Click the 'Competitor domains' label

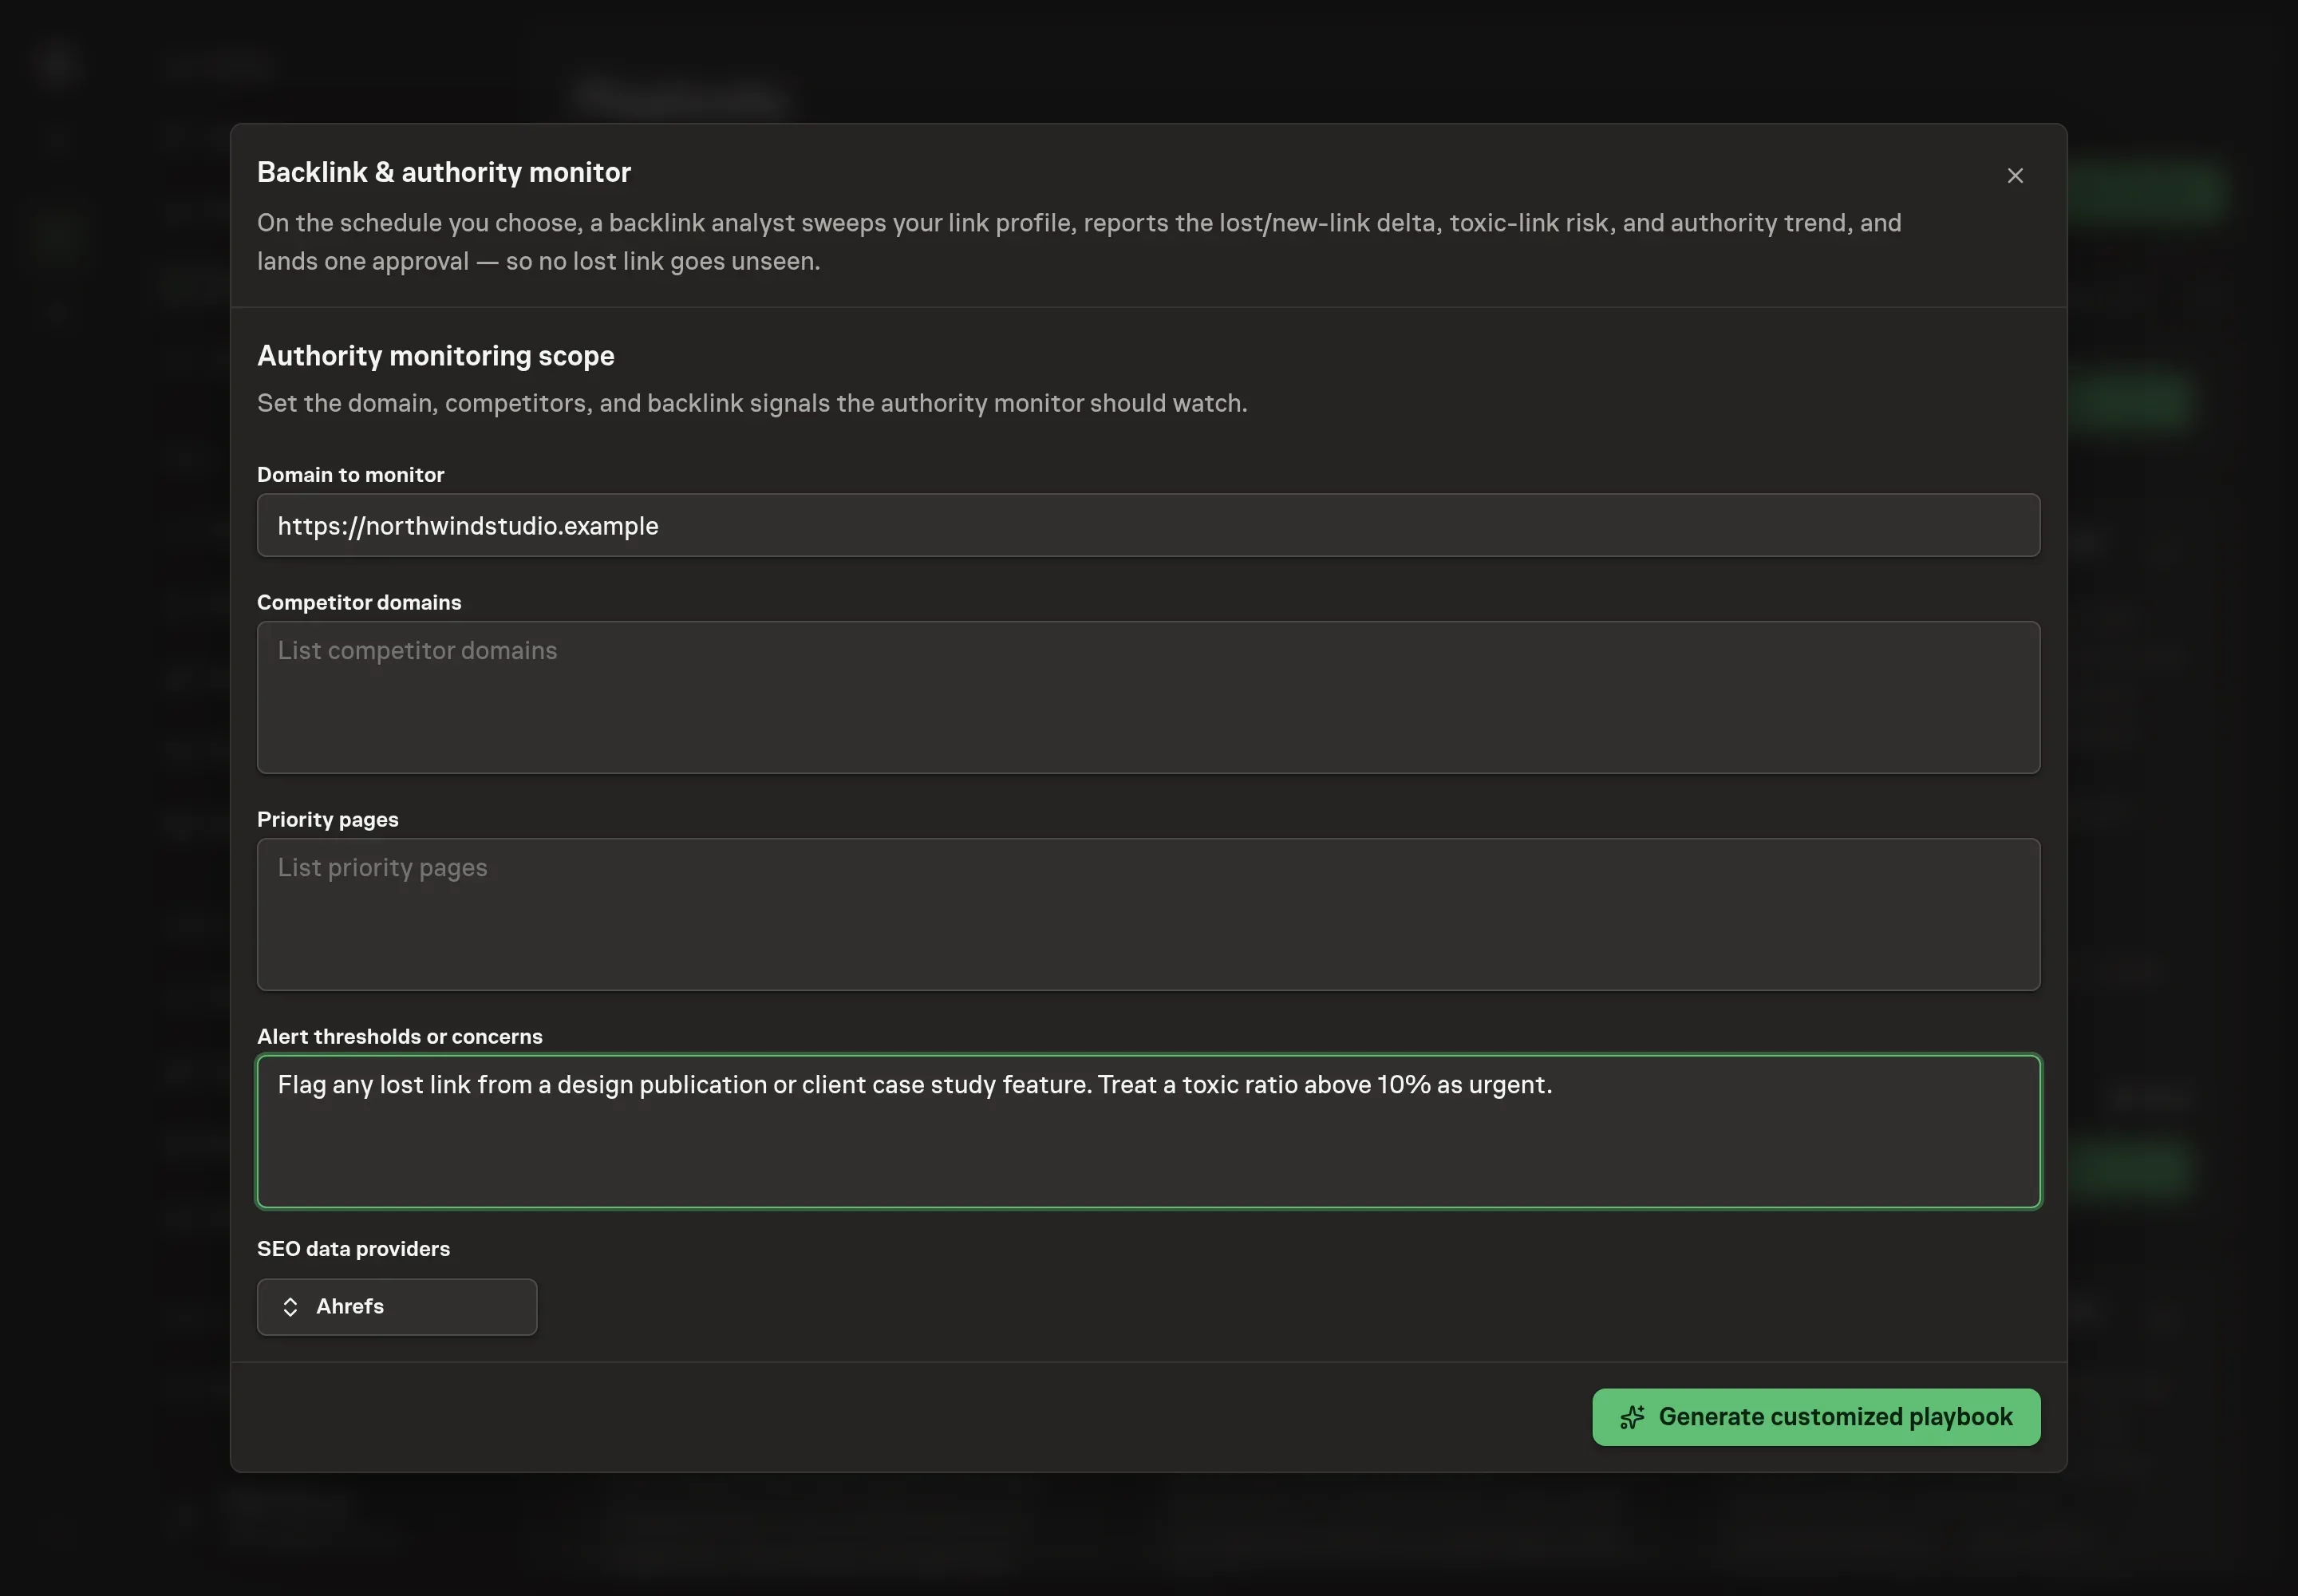point(359,602)
